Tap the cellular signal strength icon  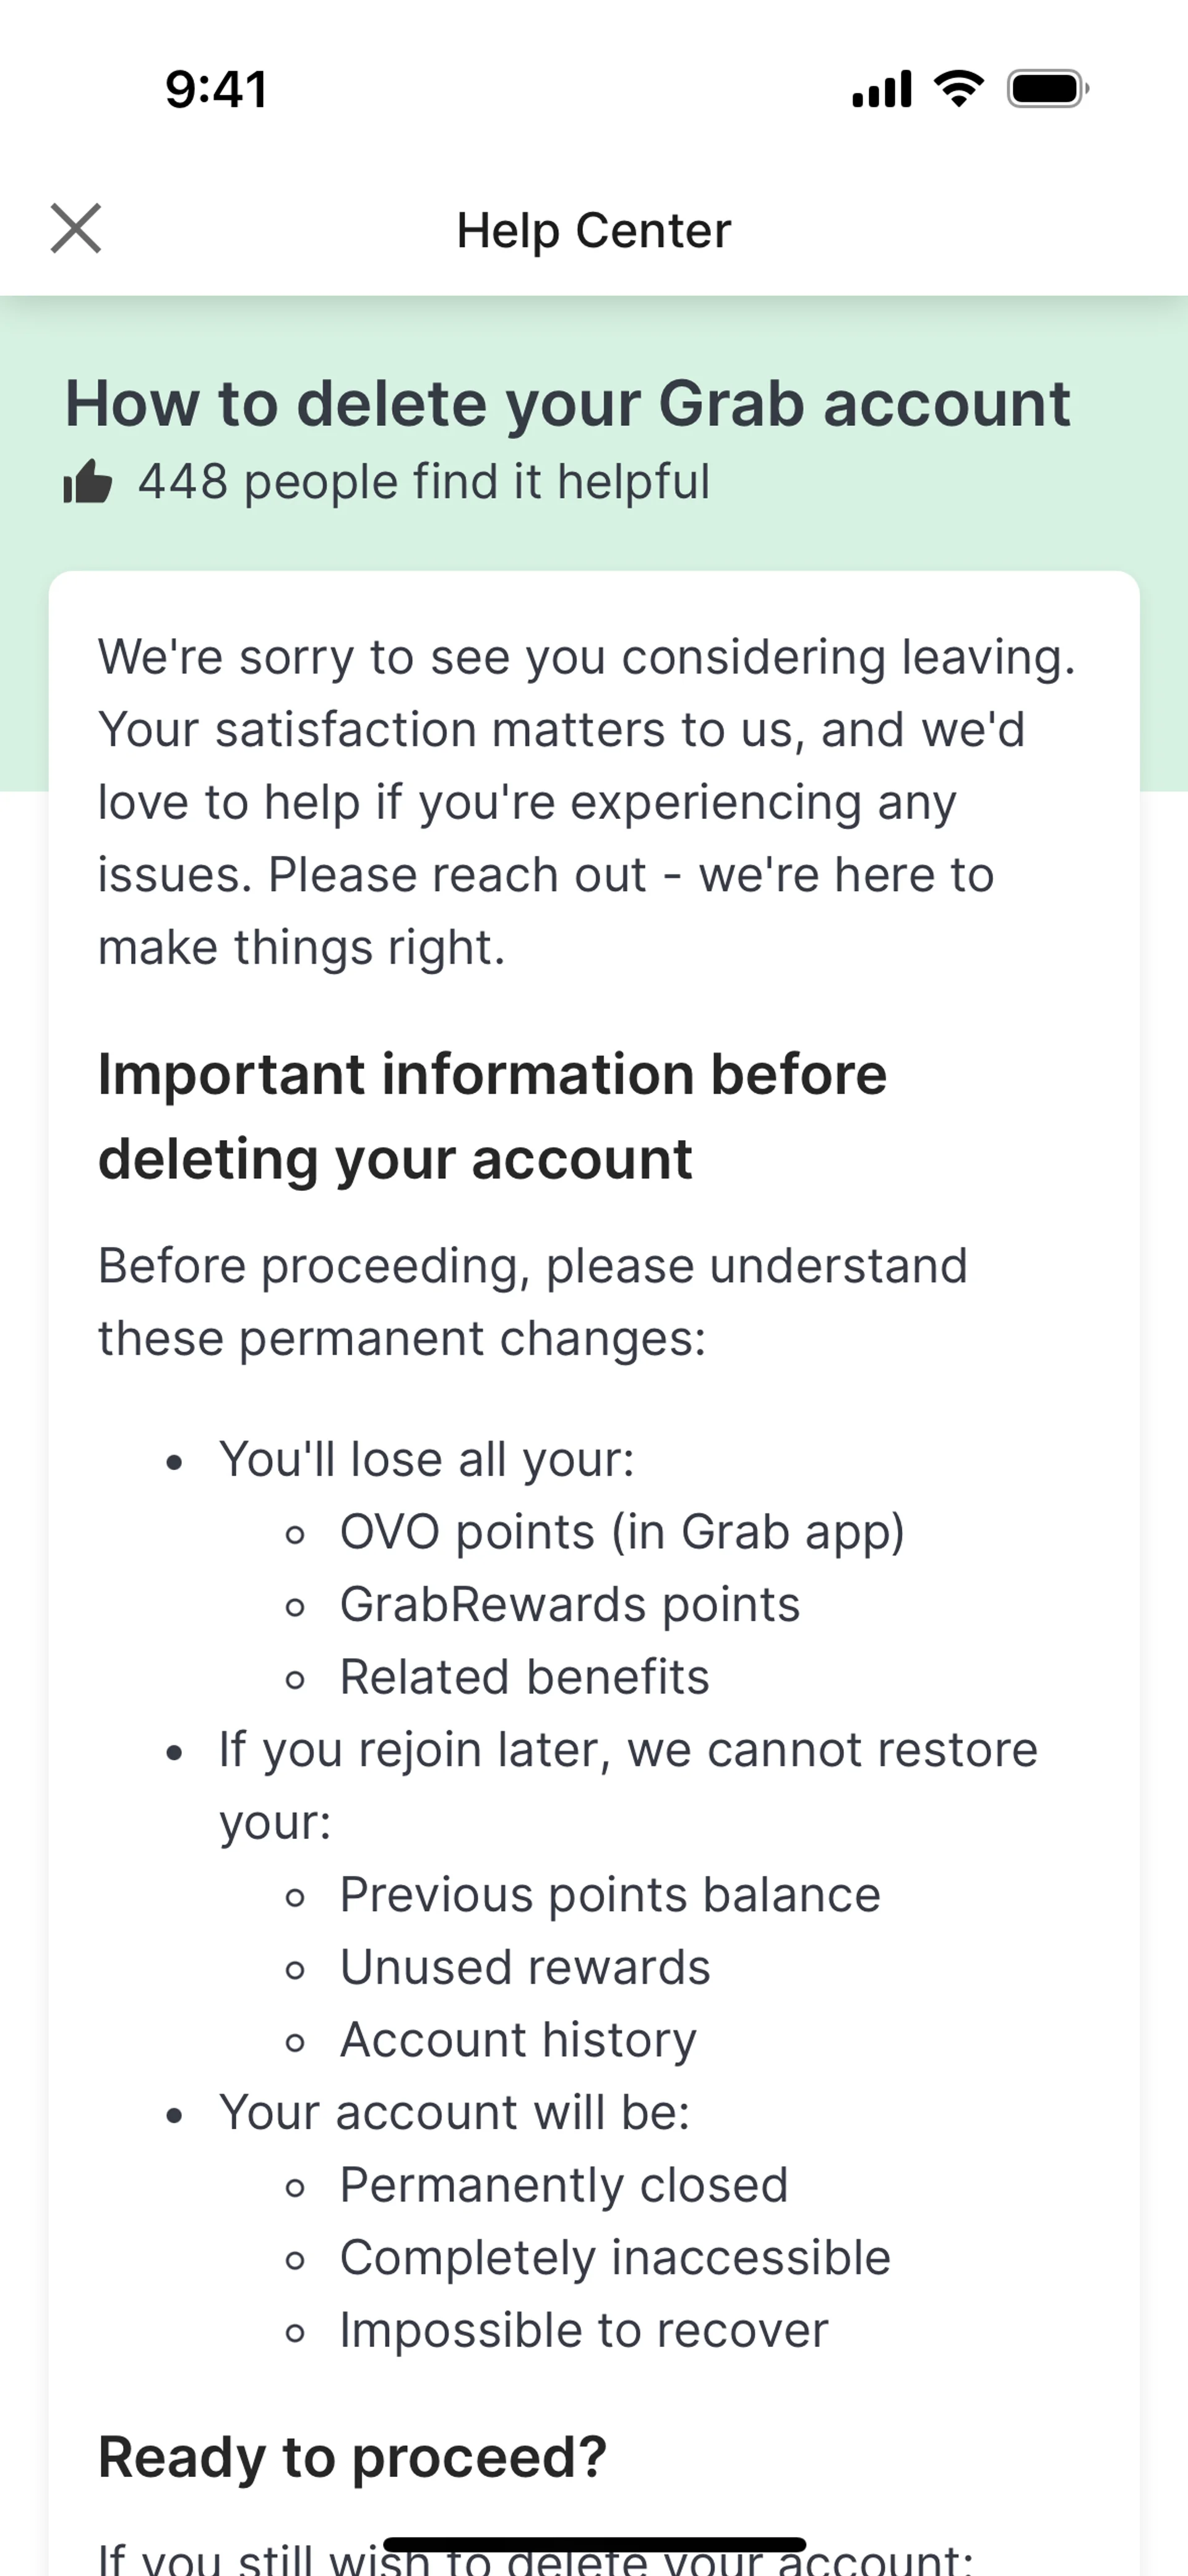pos(881,89)
